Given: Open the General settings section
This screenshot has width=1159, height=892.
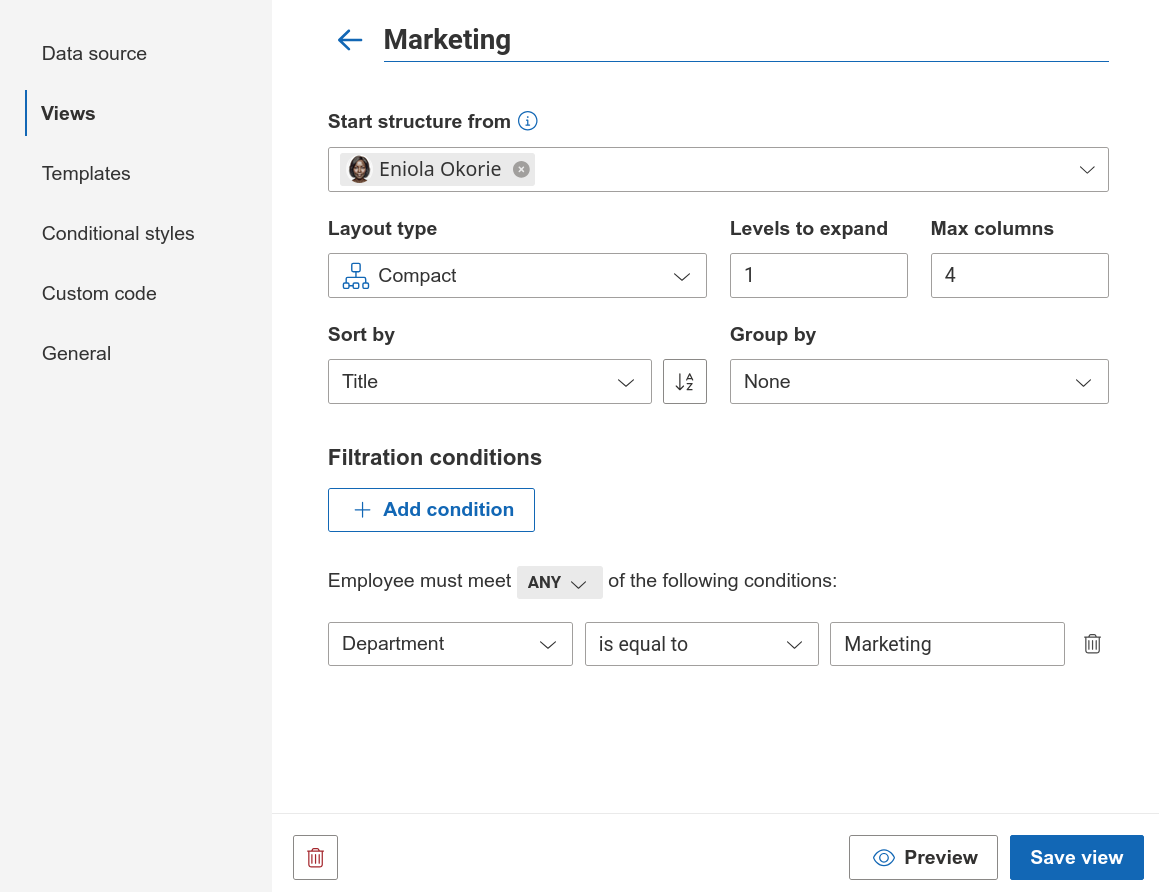Looking at the screenshot, I should 76,353.
